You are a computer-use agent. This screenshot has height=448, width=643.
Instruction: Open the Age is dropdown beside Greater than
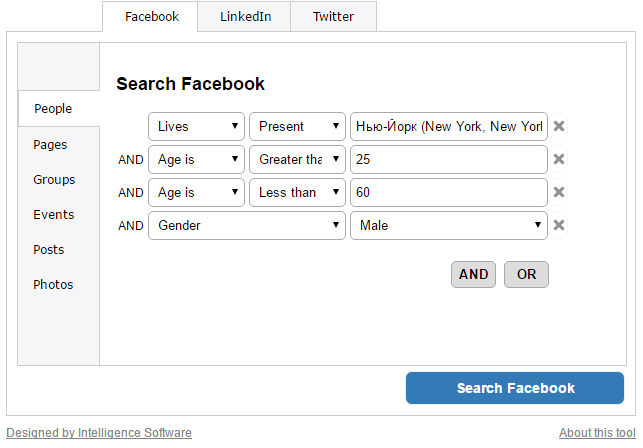tap(196, 159)
